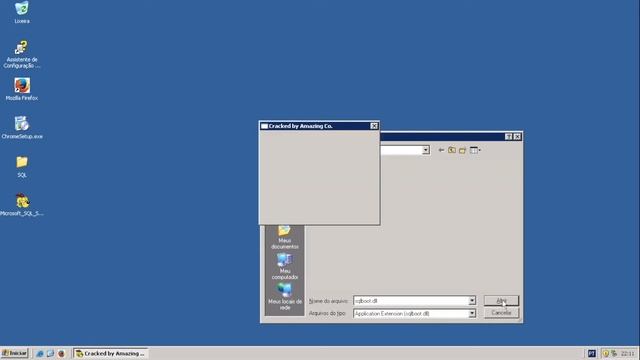
Task: Select the Assistente de Configuração desktop icon
Action: tap(22, 54)
